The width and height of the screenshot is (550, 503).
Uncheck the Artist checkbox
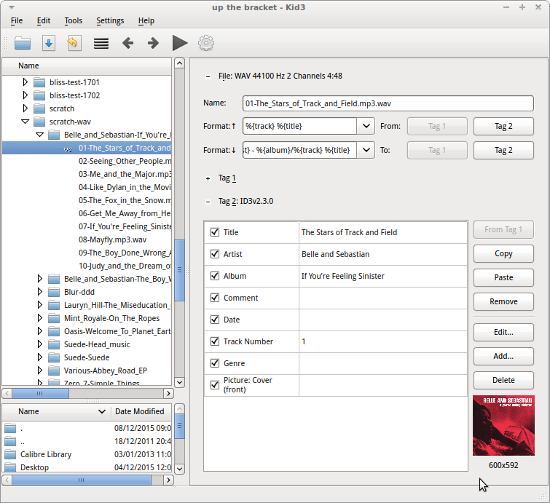tap(214, 254)
